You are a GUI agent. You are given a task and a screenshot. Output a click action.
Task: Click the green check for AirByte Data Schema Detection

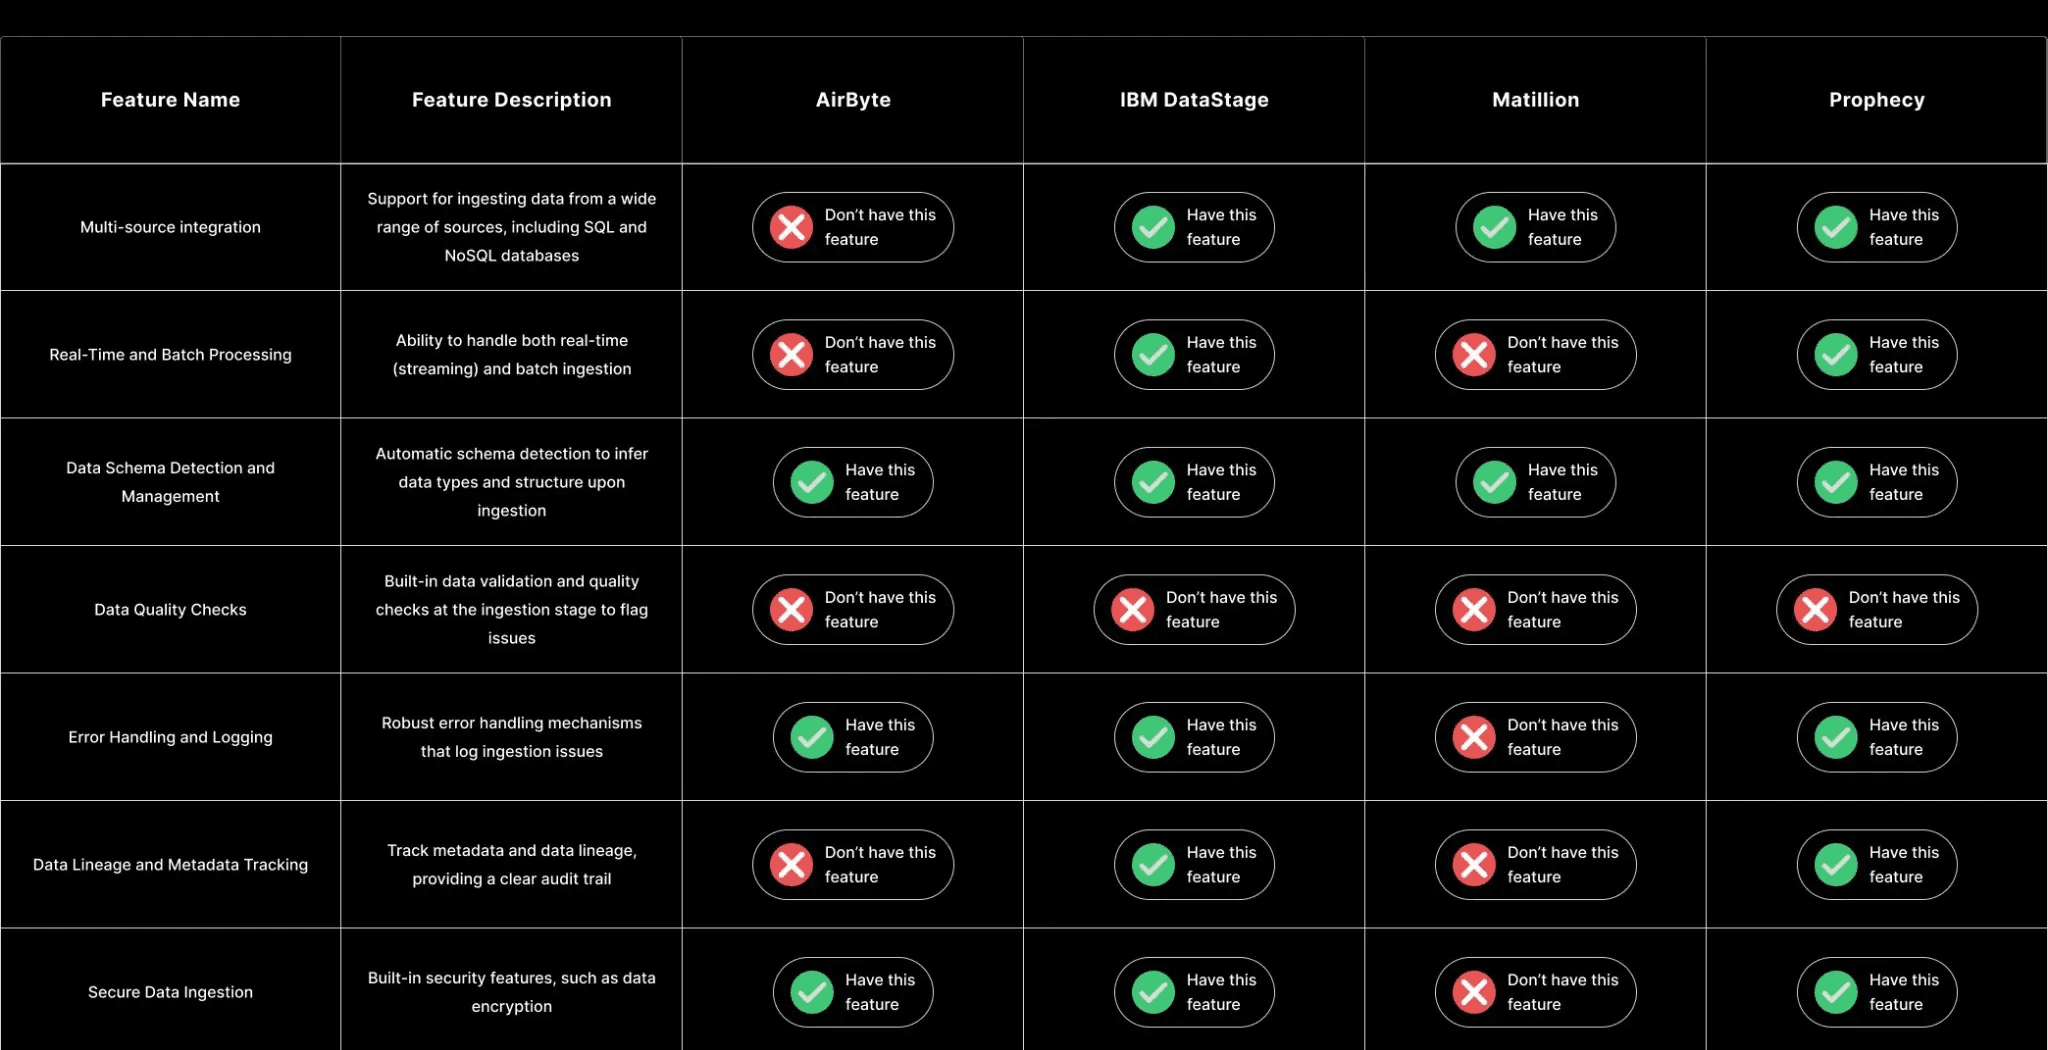pos(852,482)
